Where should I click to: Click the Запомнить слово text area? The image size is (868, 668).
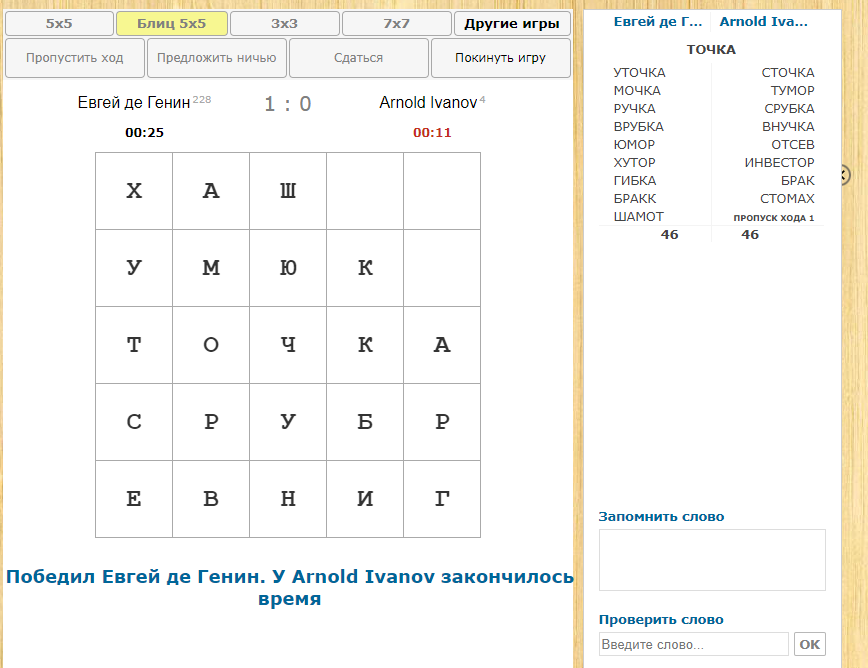point(712,560)
